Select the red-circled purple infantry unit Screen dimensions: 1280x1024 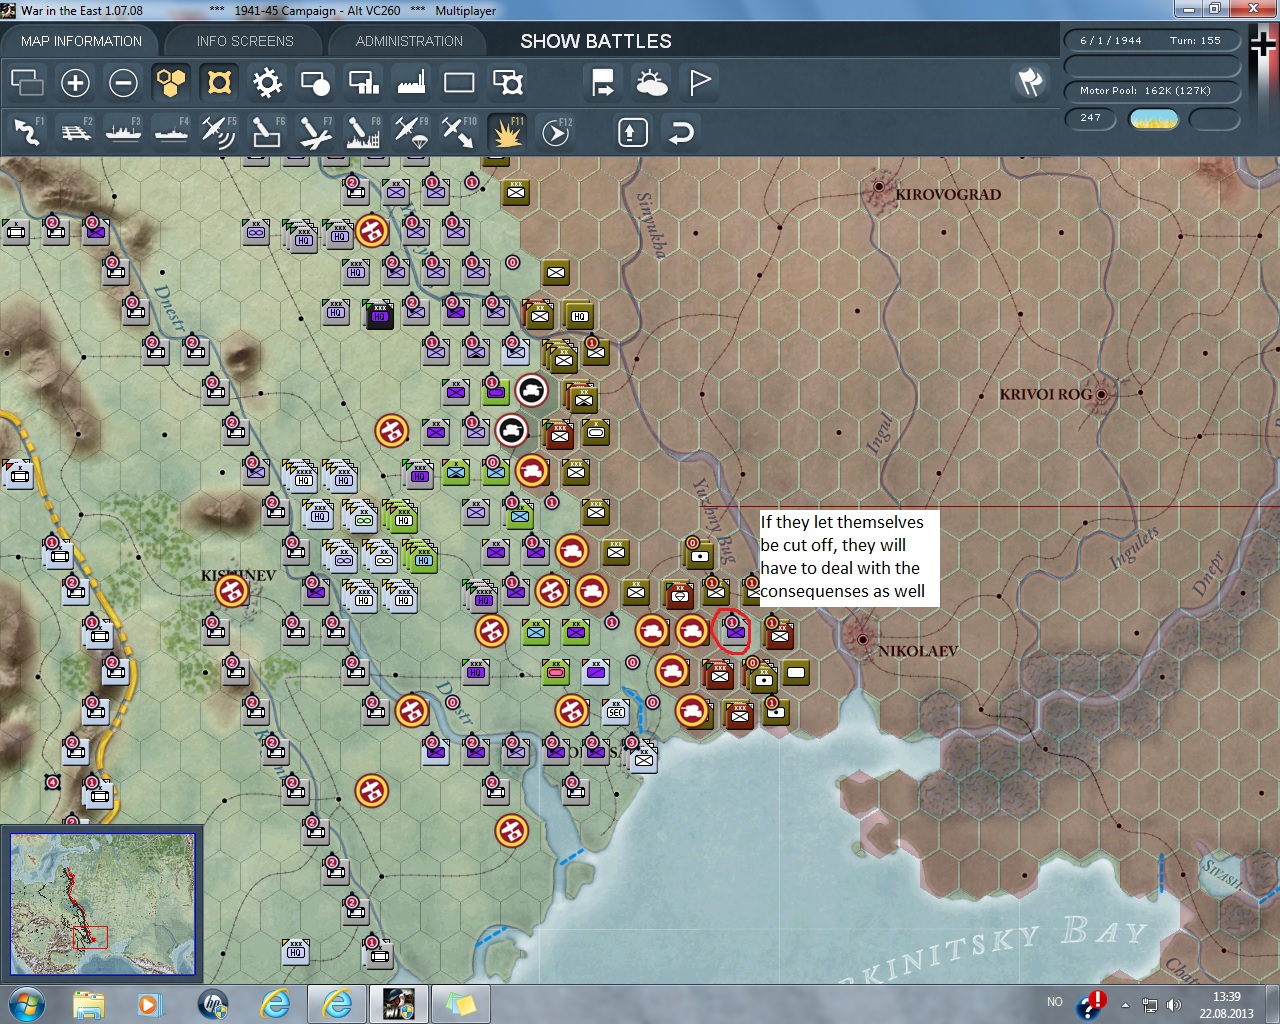(735, 632)
